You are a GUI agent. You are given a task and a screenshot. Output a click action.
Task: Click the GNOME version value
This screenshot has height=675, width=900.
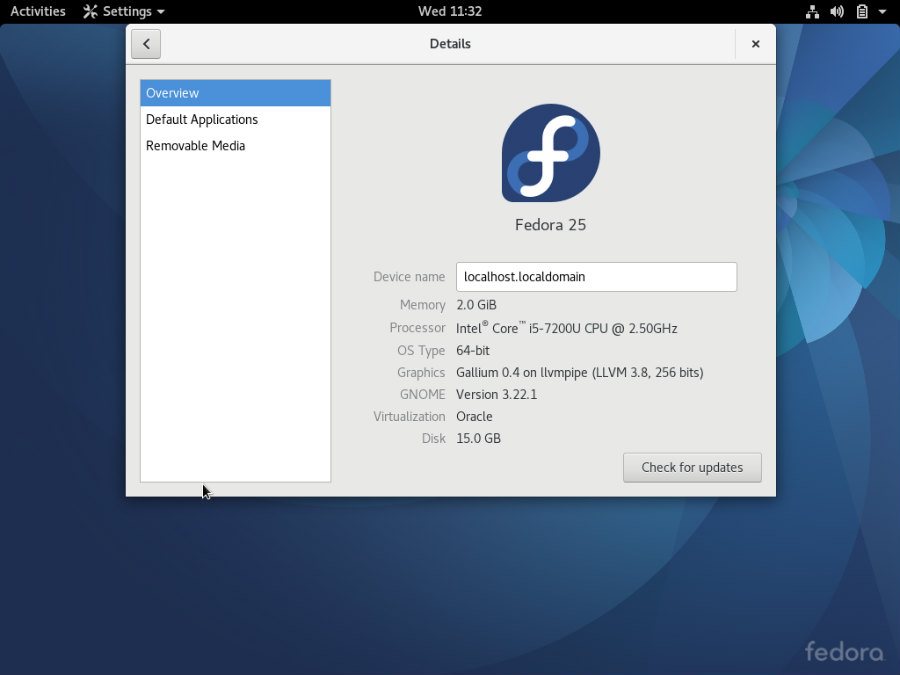point(496,394)
